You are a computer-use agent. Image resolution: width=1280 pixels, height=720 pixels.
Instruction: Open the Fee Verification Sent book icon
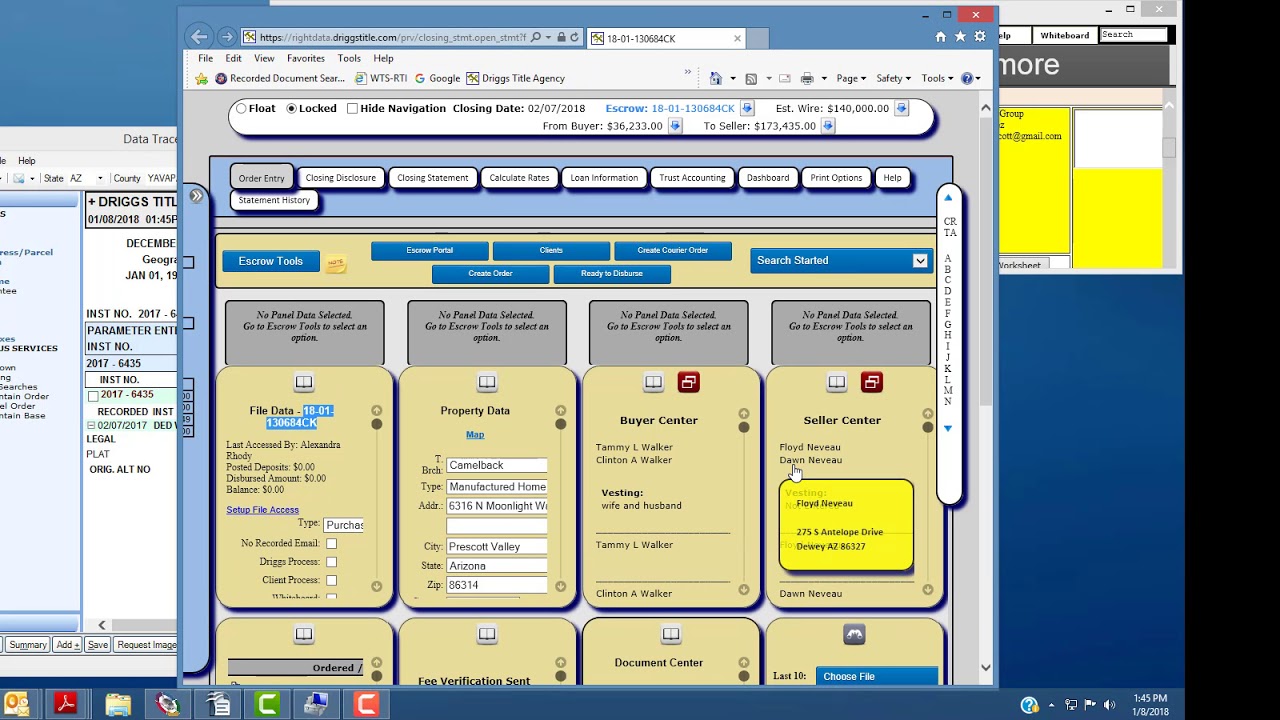[487, 635]
